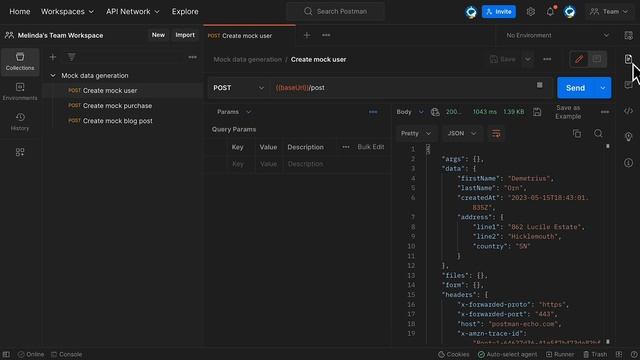Click the network globe icon in response bar
Image resolution: width=640 pixels, height=360 pixels.
435,112
